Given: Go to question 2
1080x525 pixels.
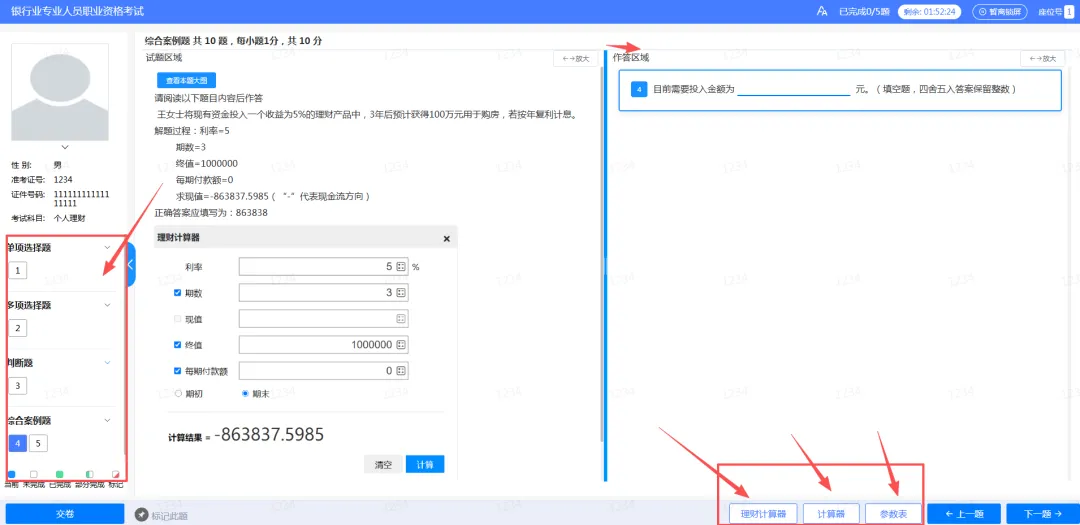Looking at the screenshot, I should pos(18,328).
